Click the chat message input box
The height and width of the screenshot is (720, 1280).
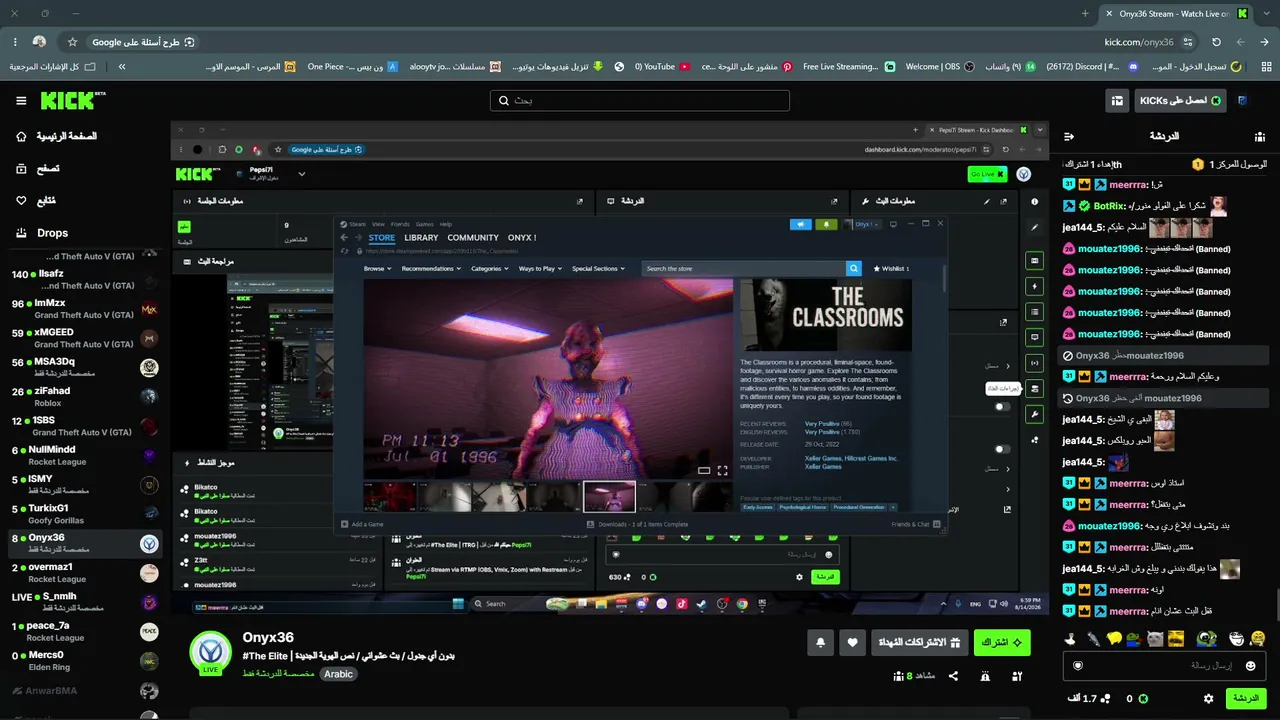pyautogui.click(x=1165, y=665)
